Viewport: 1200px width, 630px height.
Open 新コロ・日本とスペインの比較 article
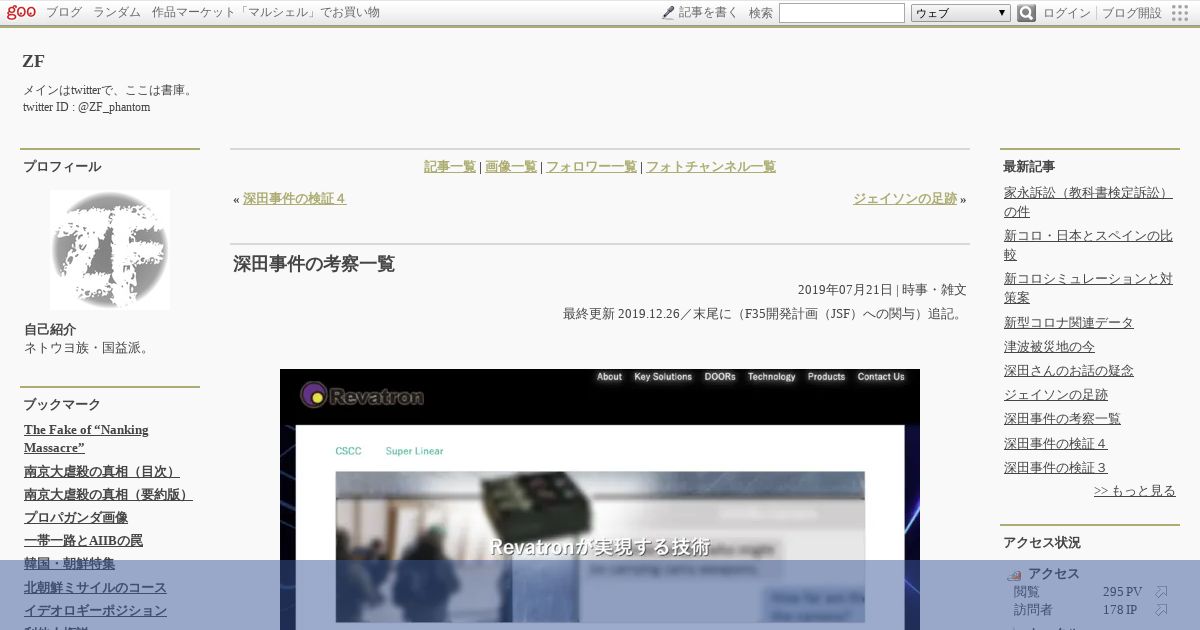click(x=1088, y=245)
